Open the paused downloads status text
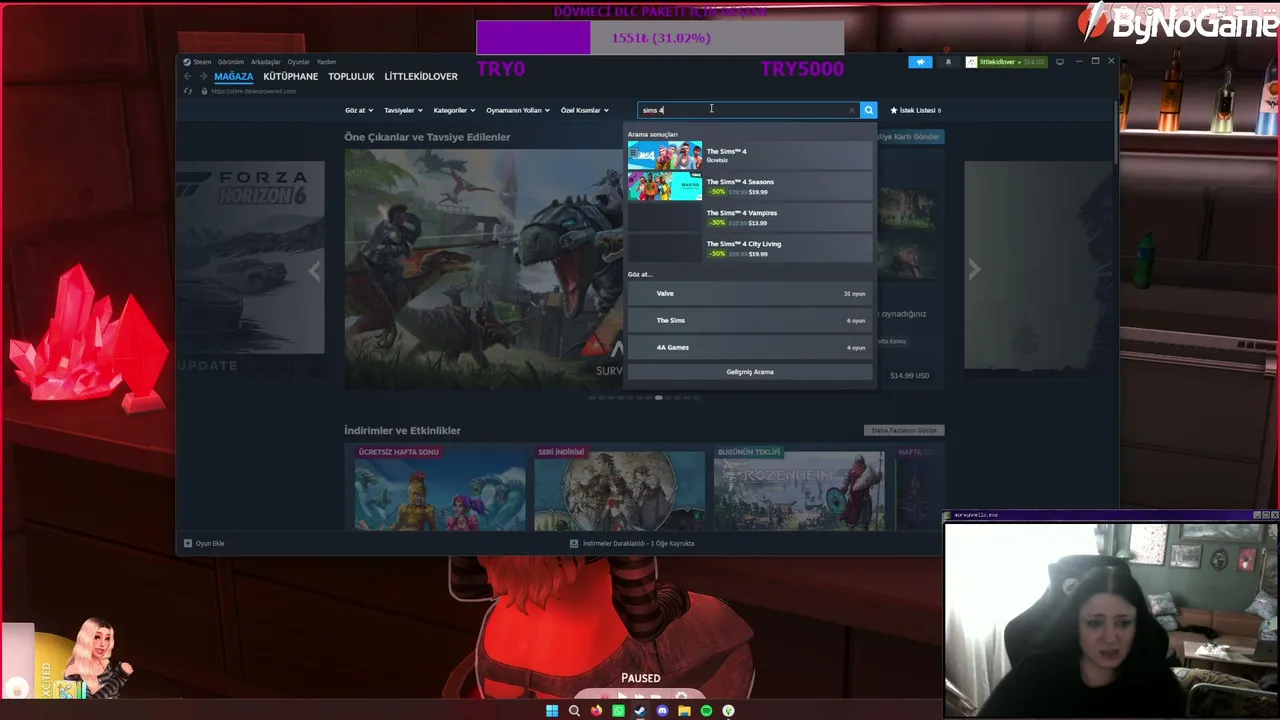 (x=638, y=543)
